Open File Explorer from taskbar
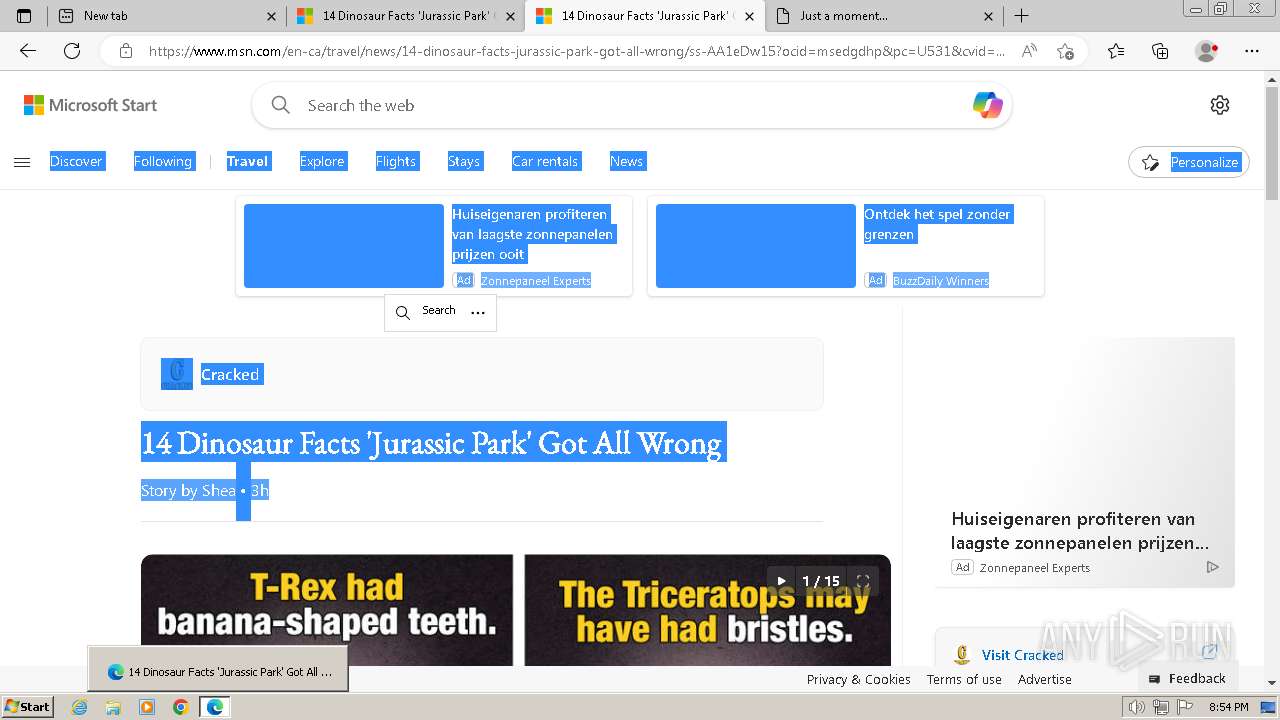 (113, 707)
